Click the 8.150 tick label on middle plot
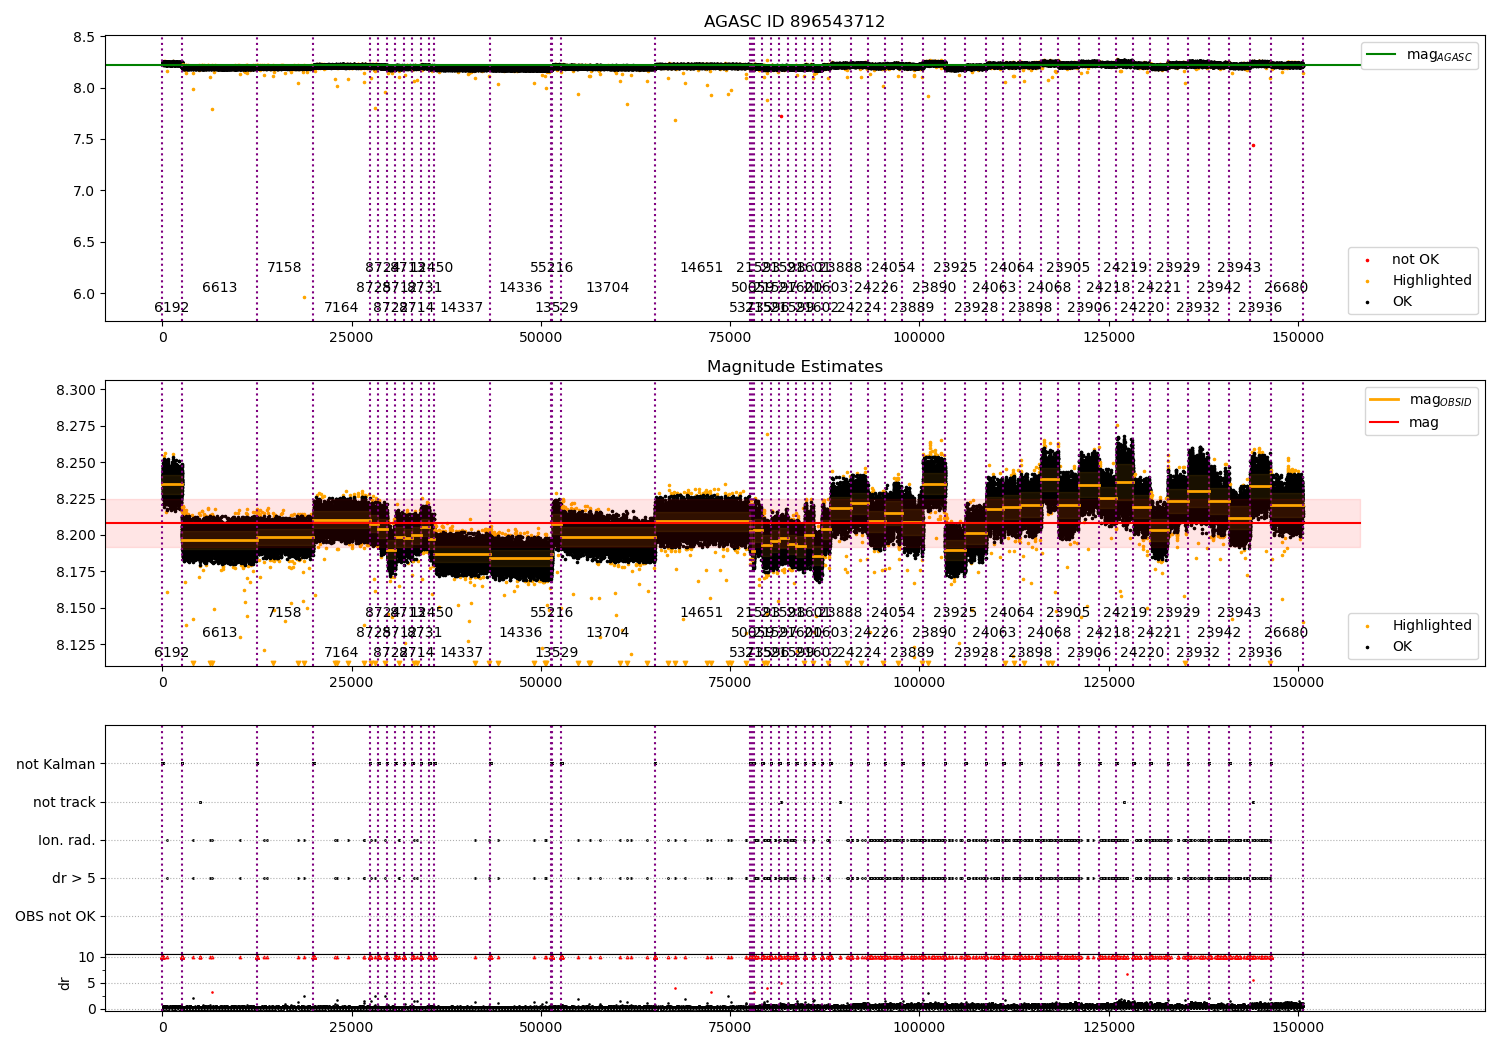The image size is (1500, 1050). pos(76,609)
